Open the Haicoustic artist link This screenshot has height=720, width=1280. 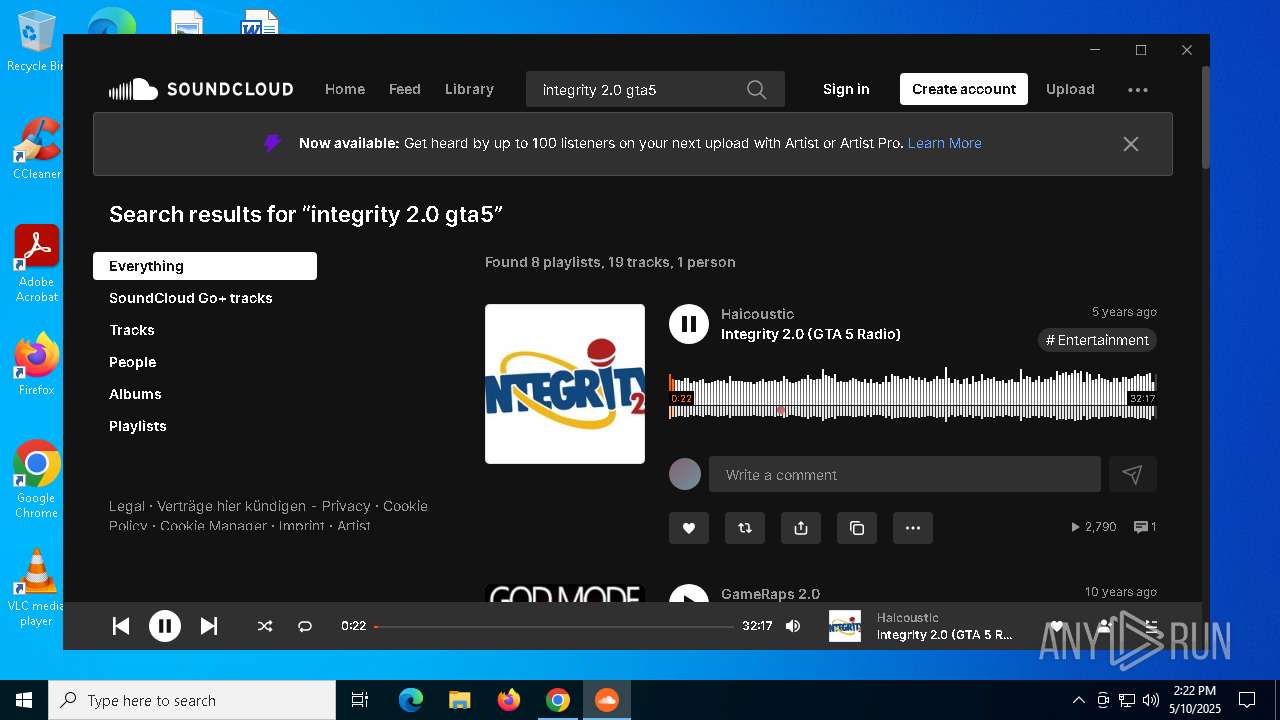point(757,314)
